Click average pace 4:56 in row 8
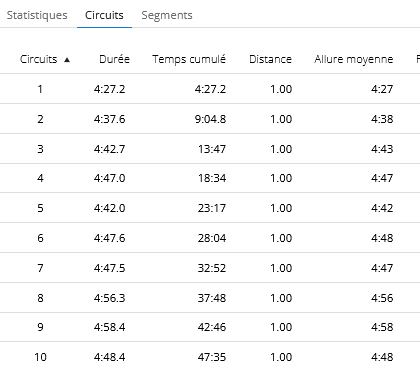This screenshot has height=371, width=420. click(382, 298)
